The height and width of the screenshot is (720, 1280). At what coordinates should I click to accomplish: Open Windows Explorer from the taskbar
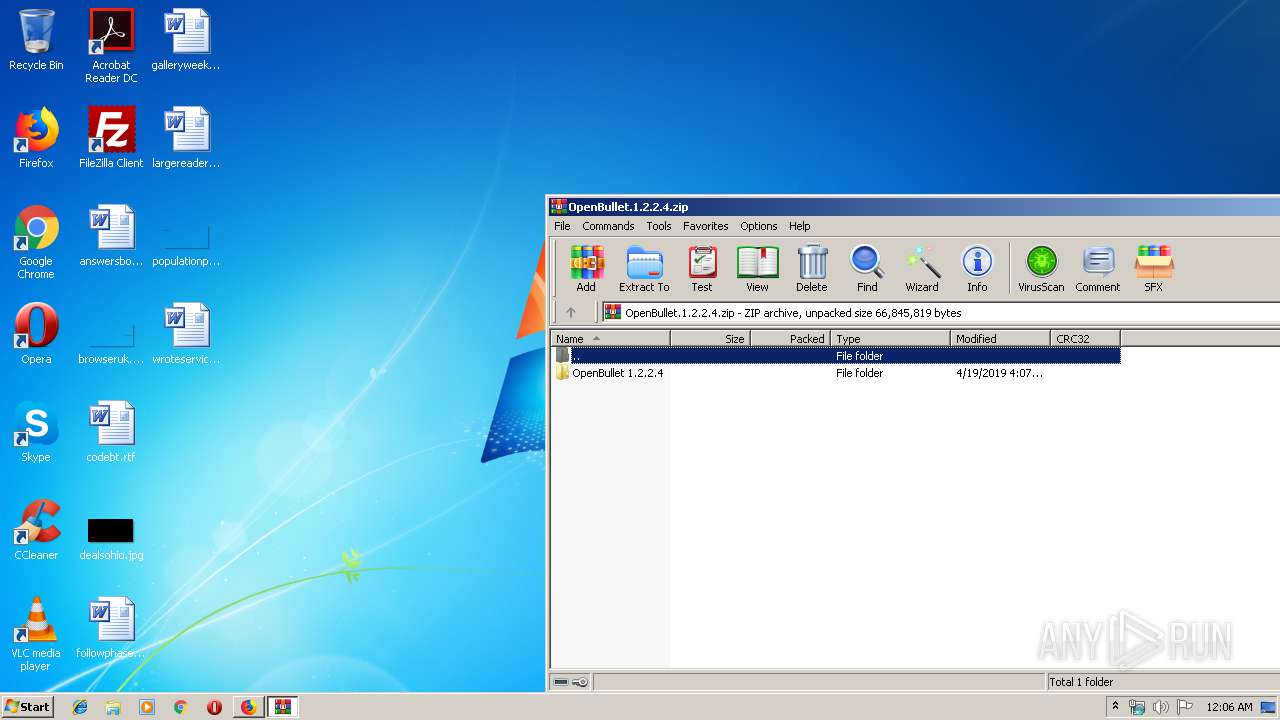(113, 707)
